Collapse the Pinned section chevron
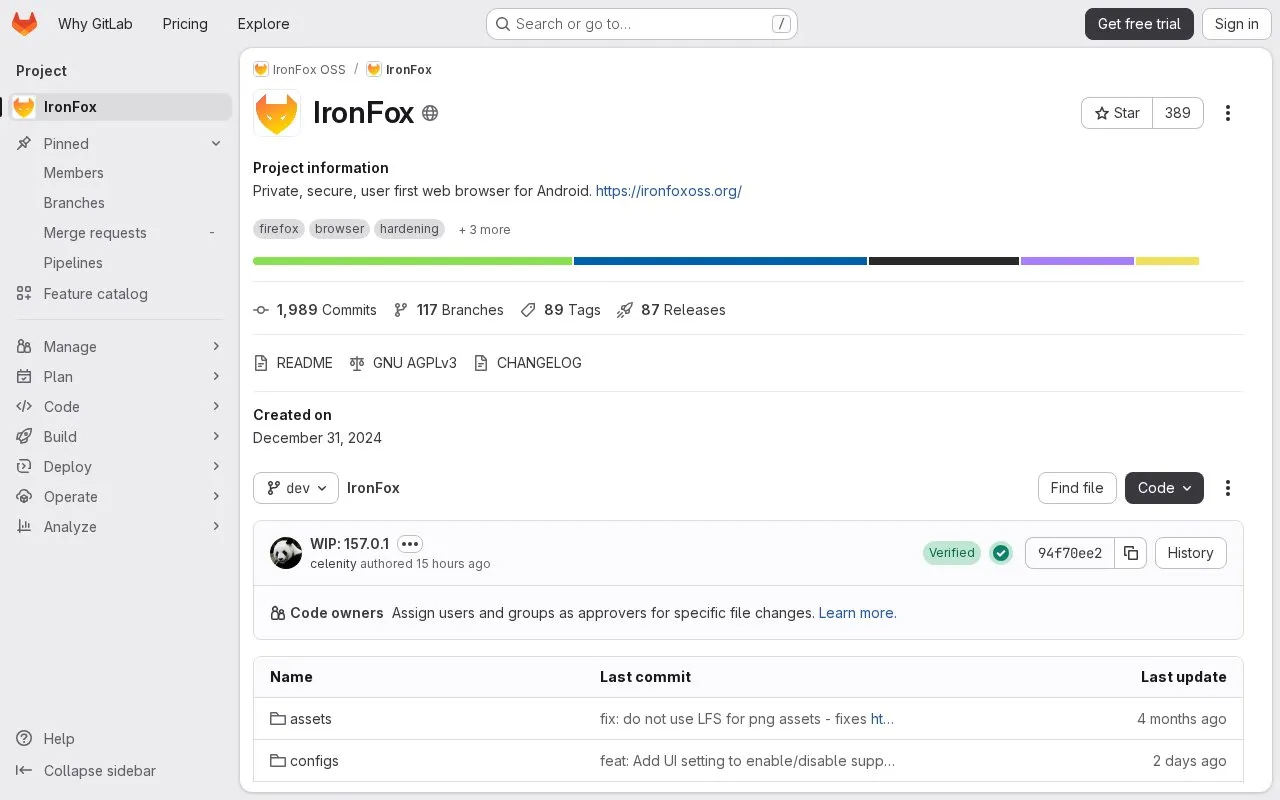The width and height of the screenshot is (1280, 800). 216,144
